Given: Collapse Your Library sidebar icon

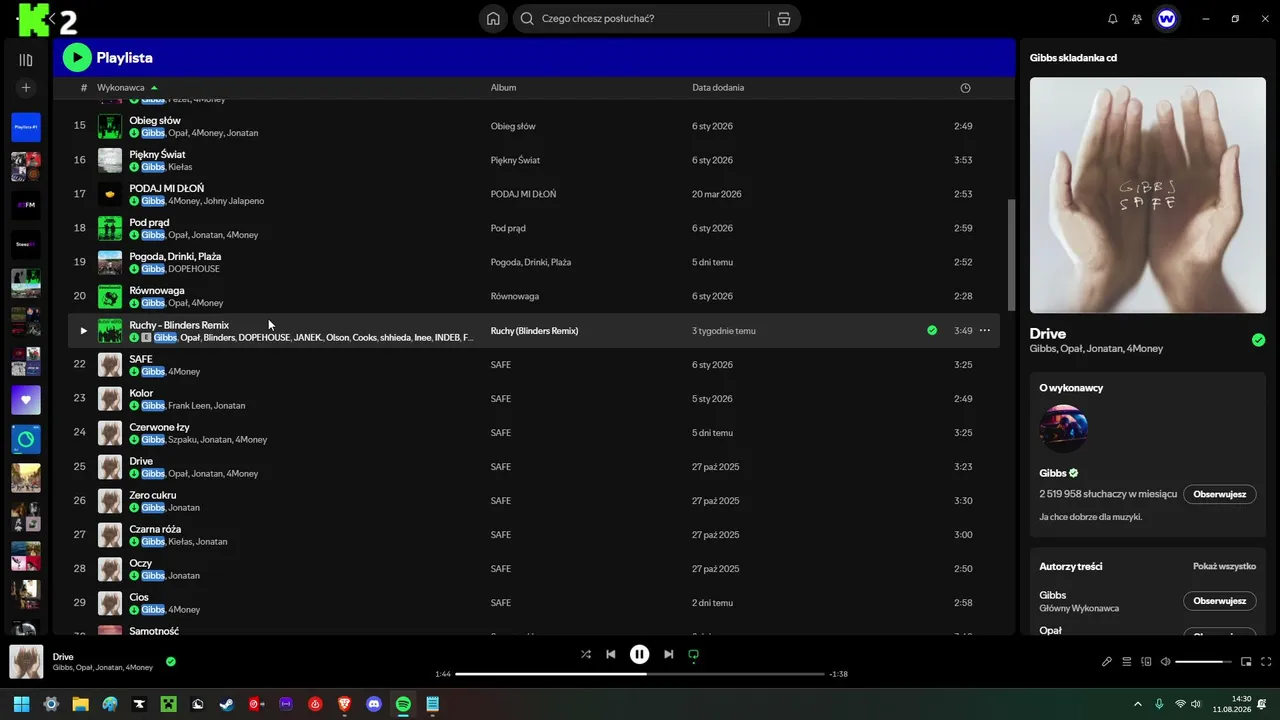Looking at the screenshot, I should coord(26,60).
